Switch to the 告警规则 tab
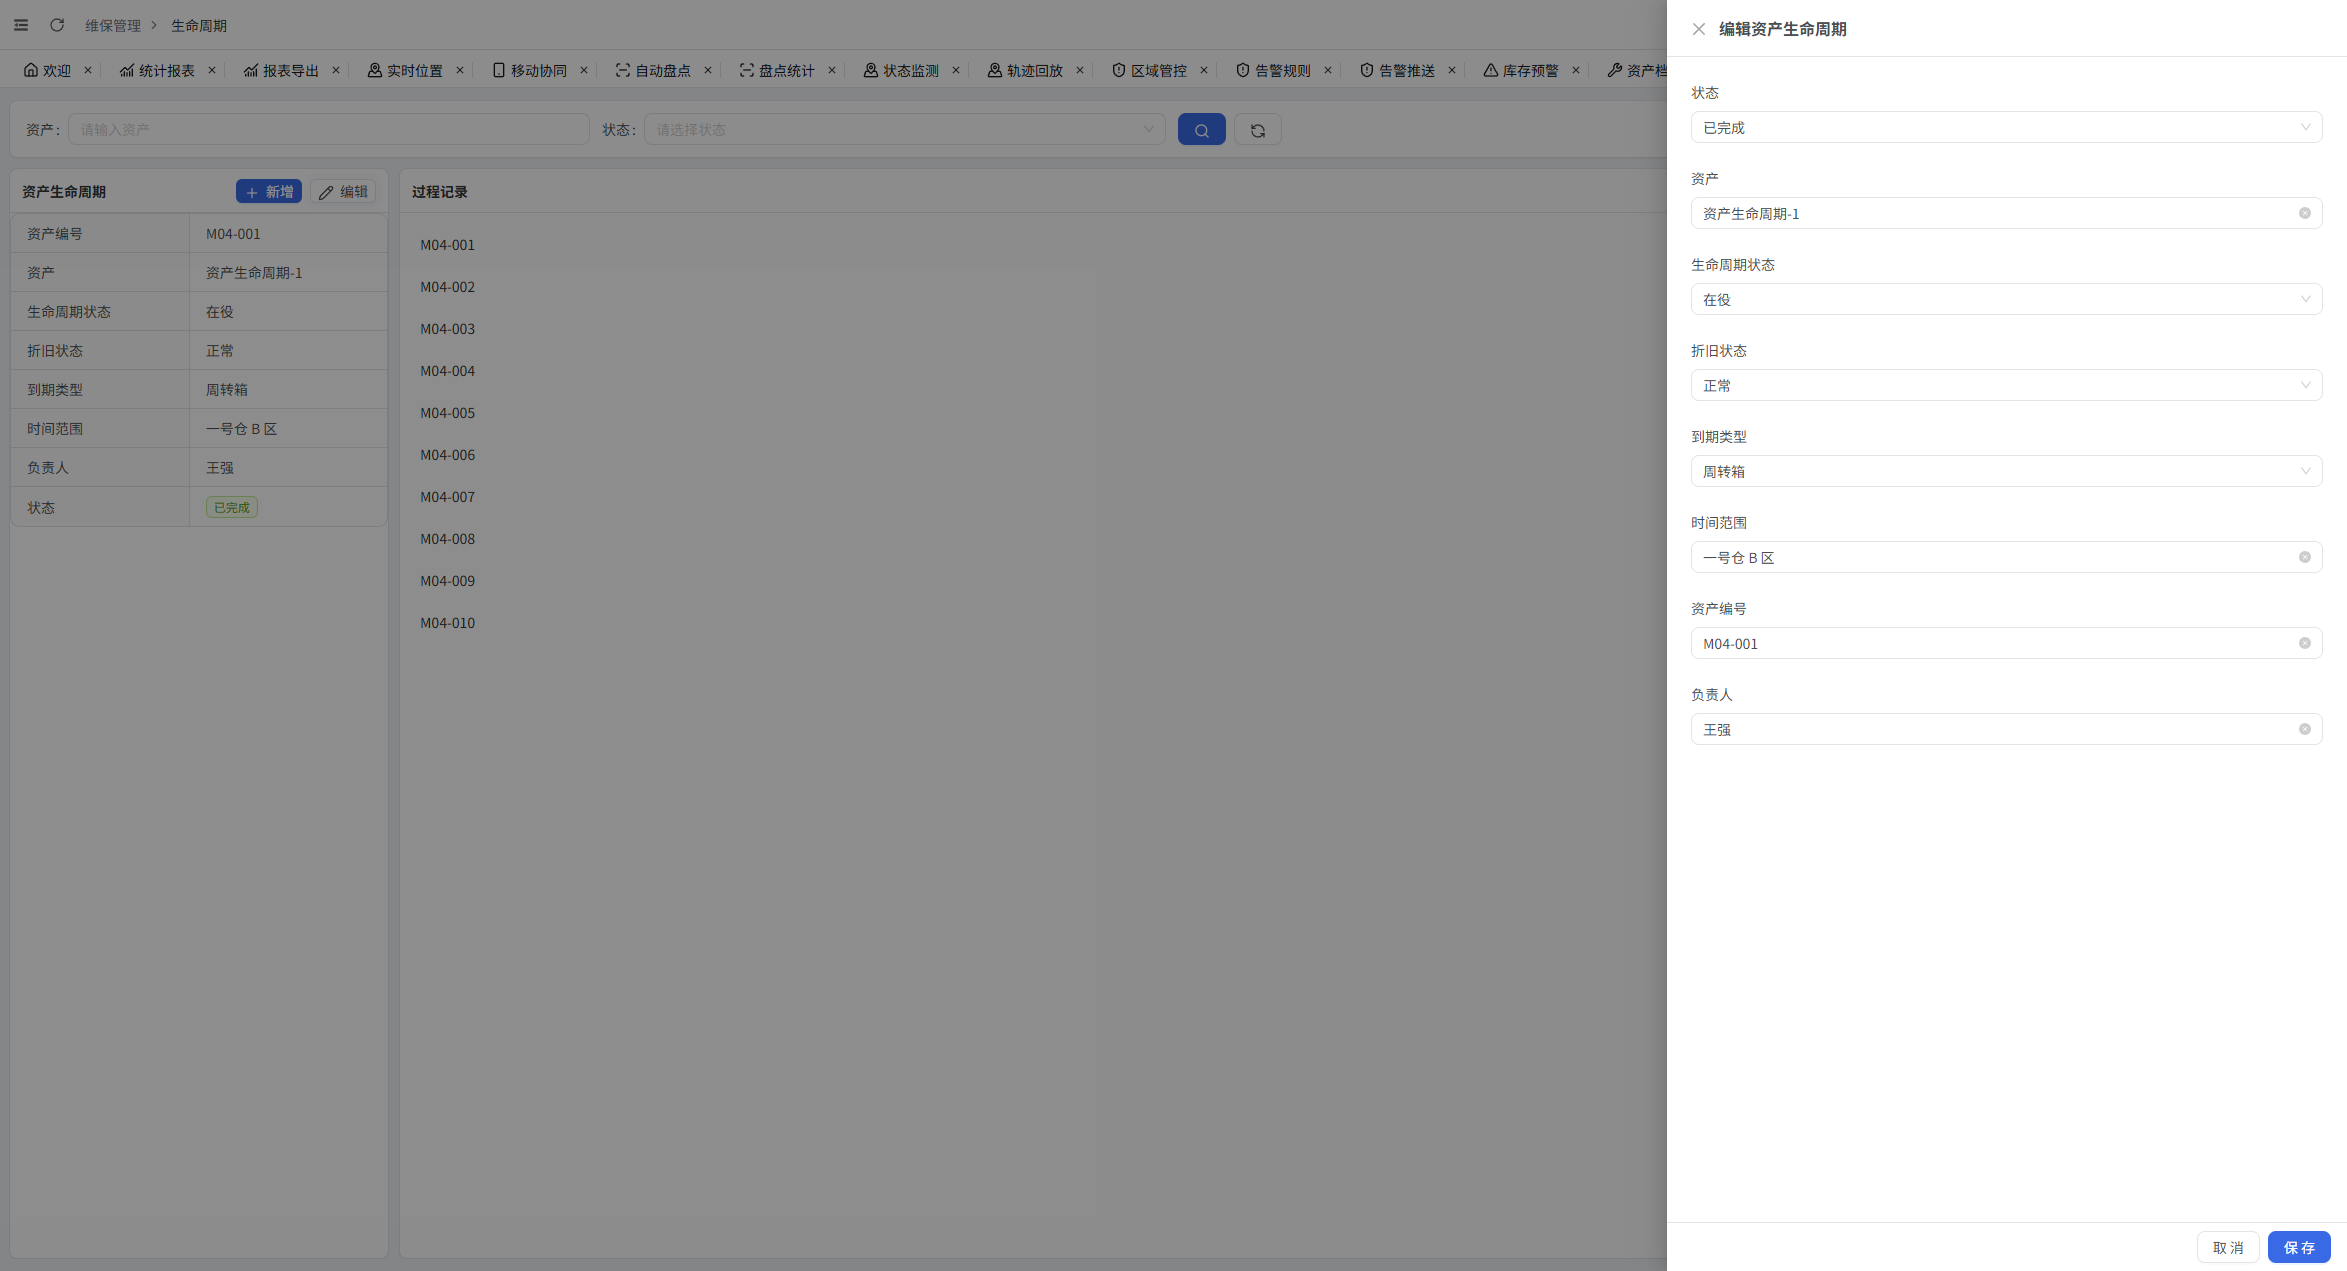Image resolution: width=2347 pixels, height=1271 pixels. [x=1273, y=70]
